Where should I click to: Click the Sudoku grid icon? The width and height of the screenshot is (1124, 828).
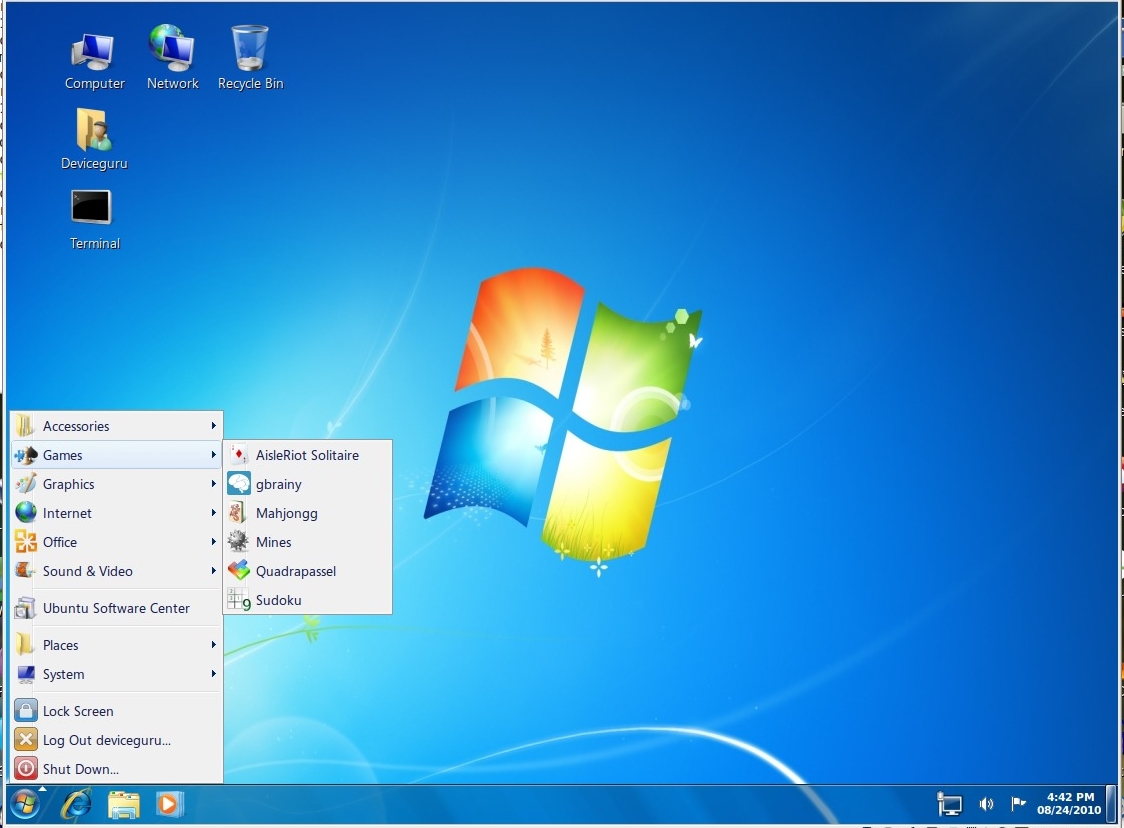pos(239,599)
